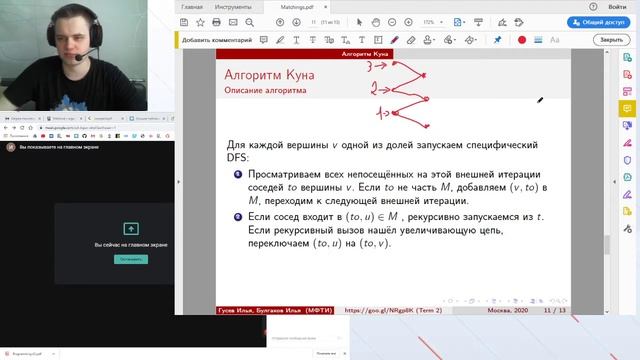Expand the left navigation pane arrow
This screenshot has width=640, height=360.
178,182
